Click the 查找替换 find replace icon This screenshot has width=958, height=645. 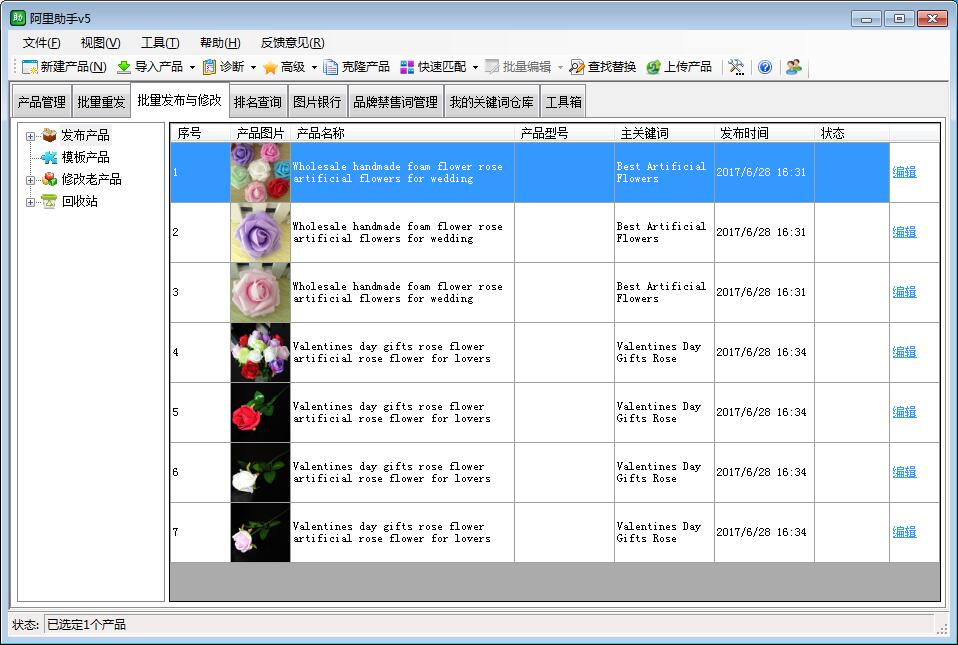[x=576, y=67]
